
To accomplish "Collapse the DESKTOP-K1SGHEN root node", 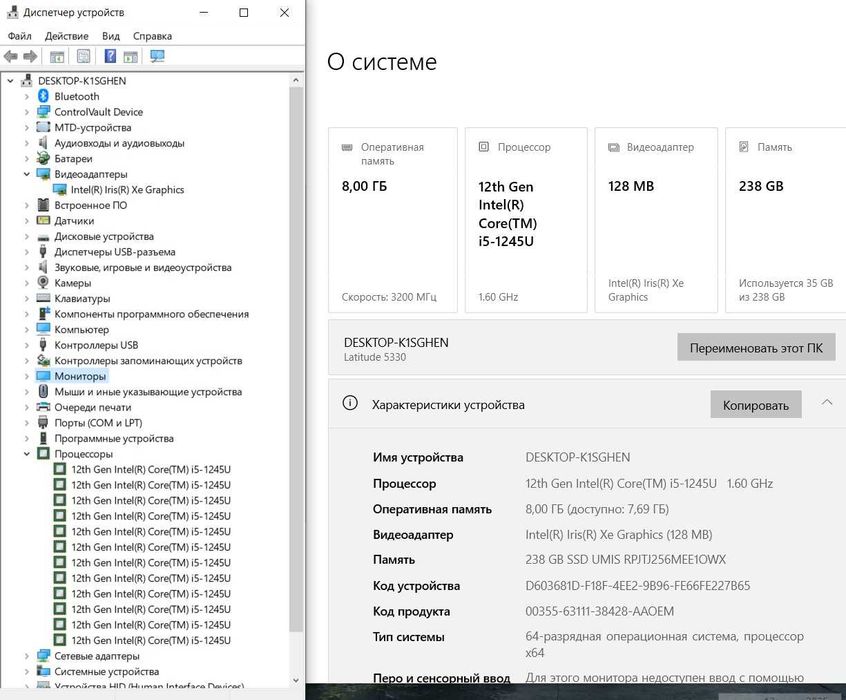I will click(x=10, y=81).
